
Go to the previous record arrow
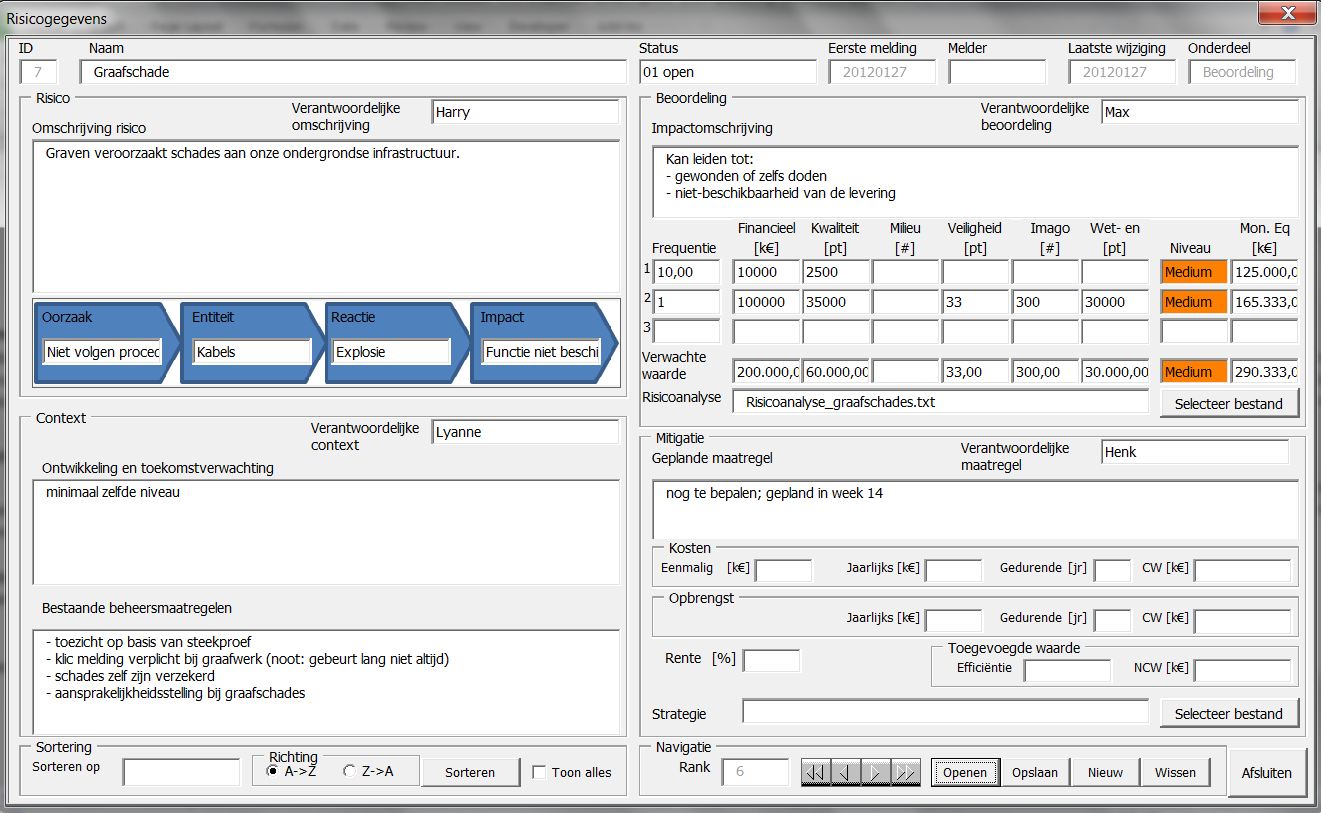pos(846,773)
